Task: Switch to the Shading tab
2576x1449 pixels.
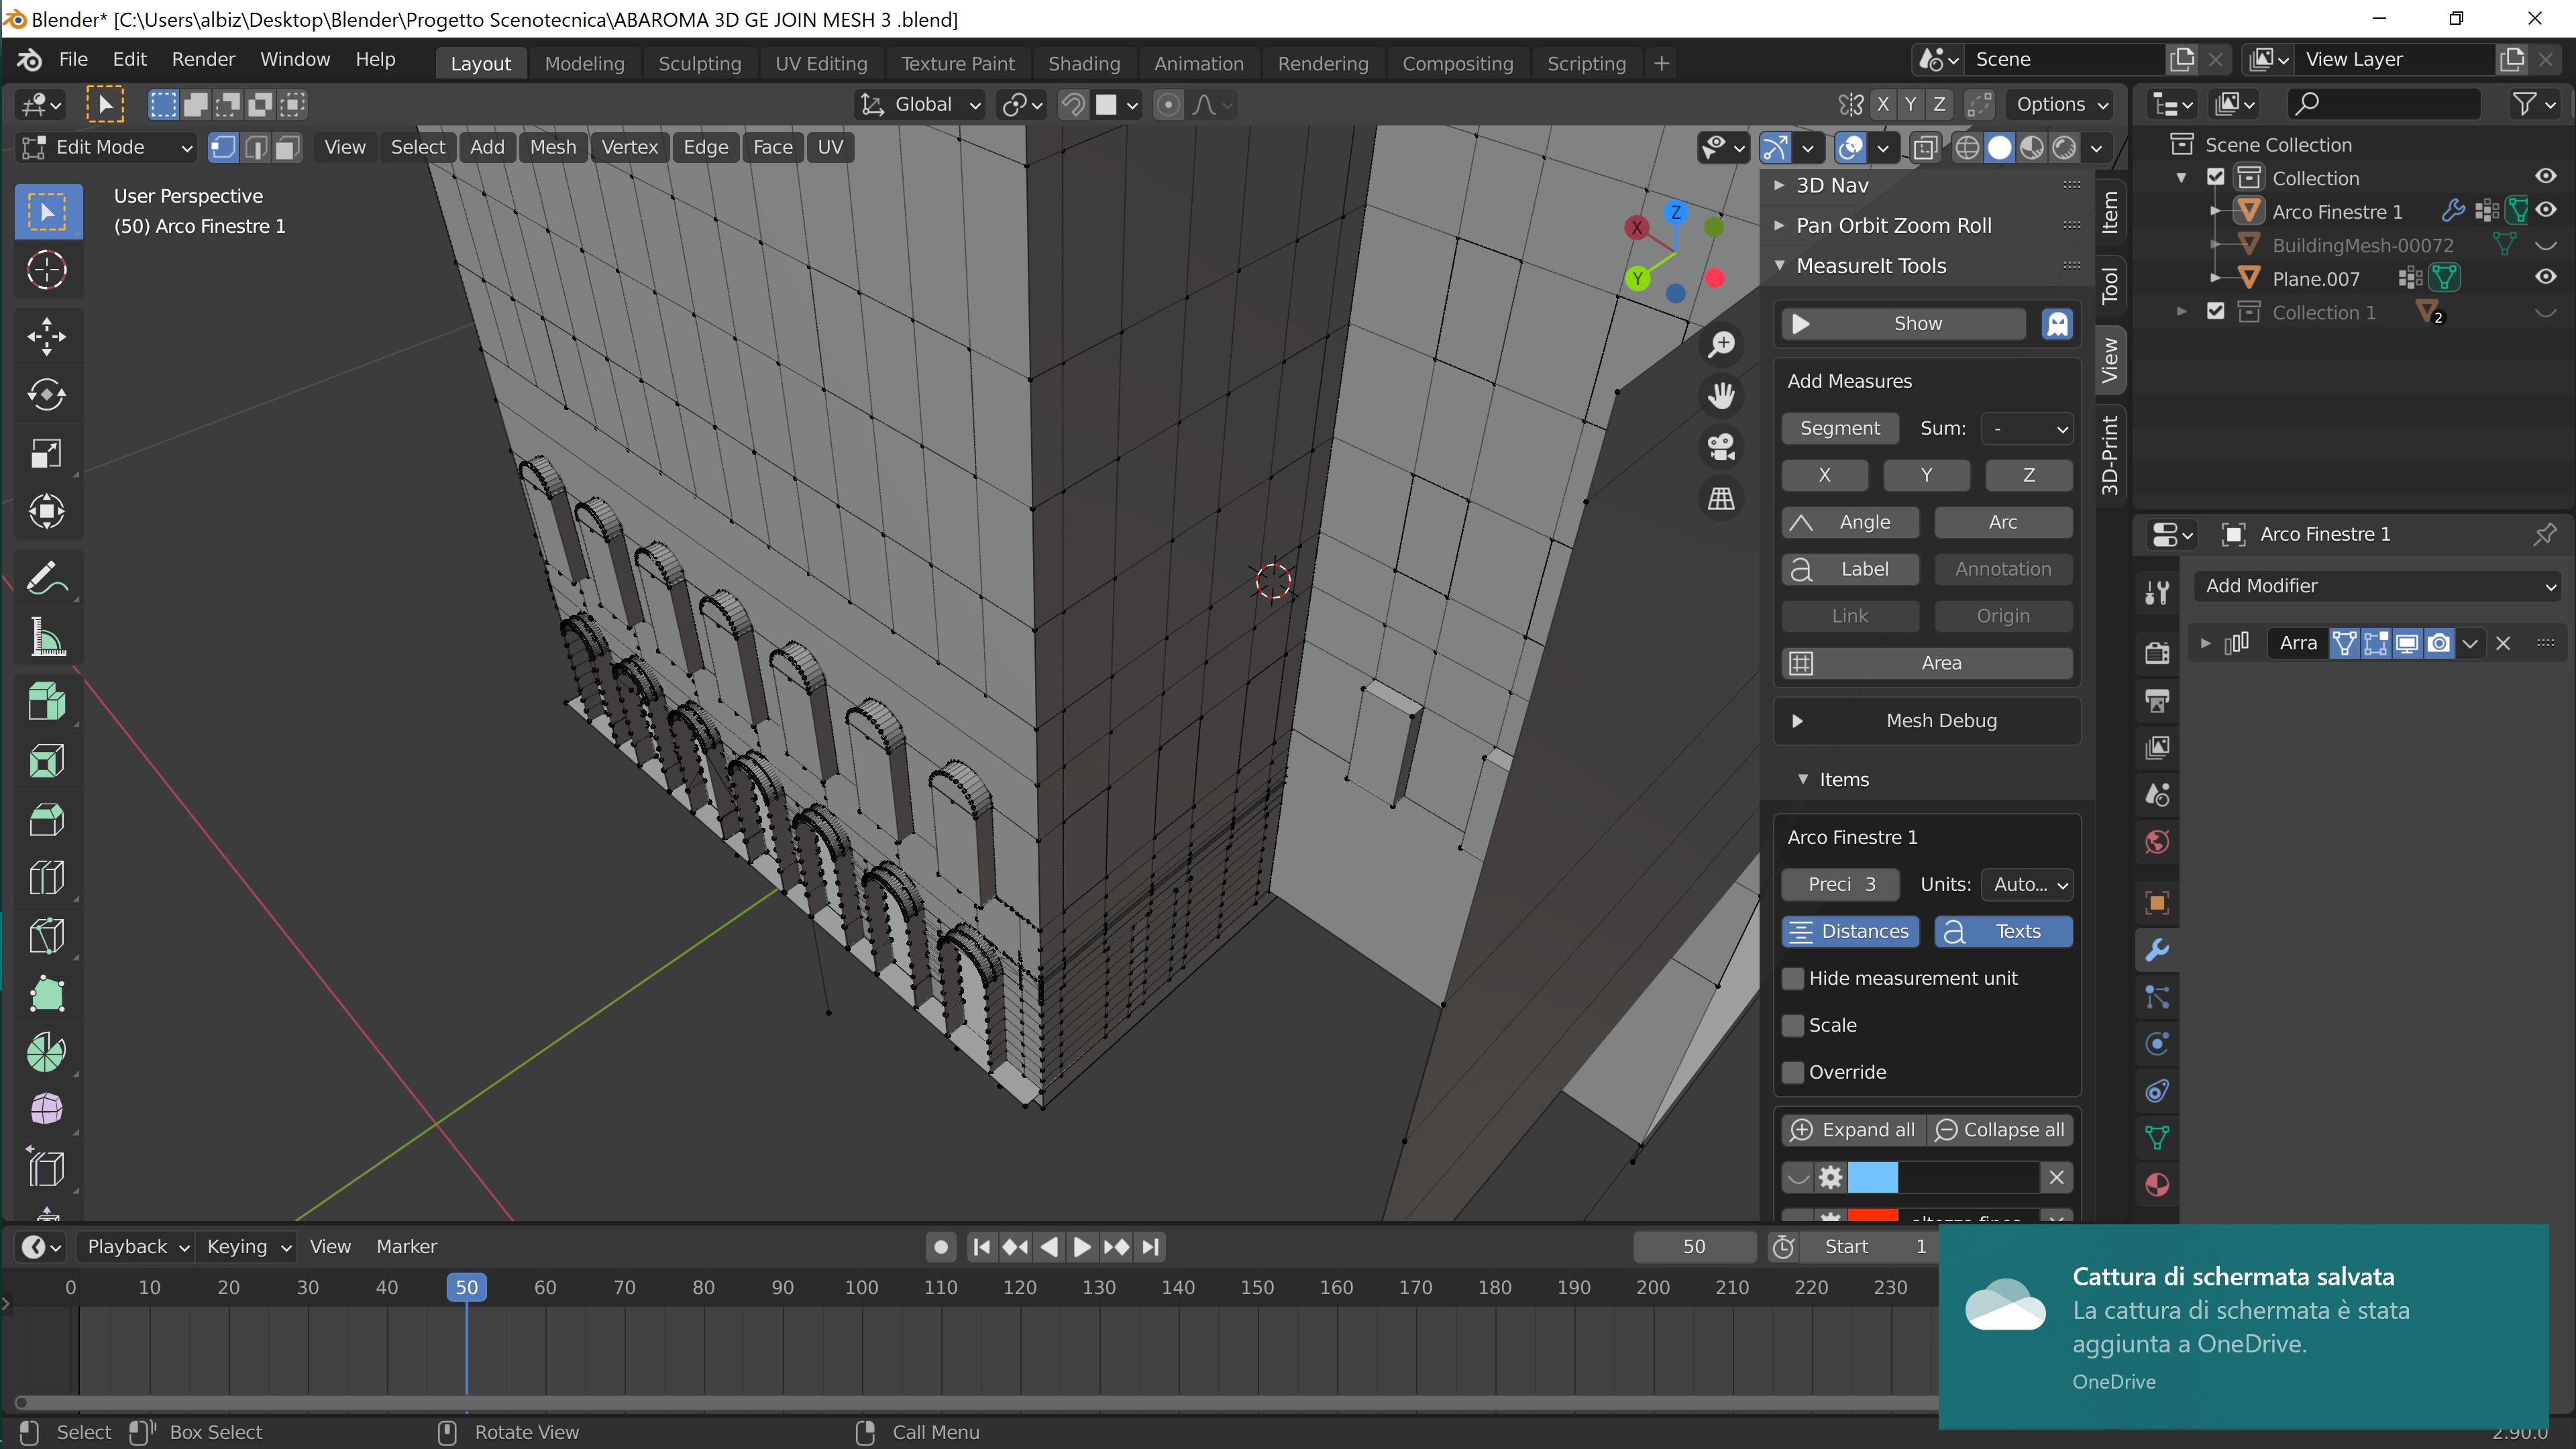Action: coord(1083,62)
